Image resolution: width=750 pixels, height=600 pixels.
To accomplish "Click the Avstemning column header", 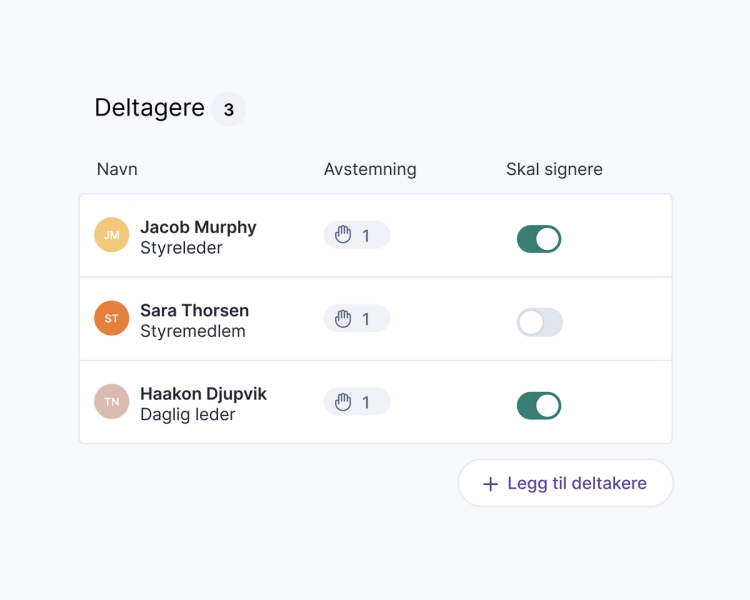I will click(x=370, y=169).
